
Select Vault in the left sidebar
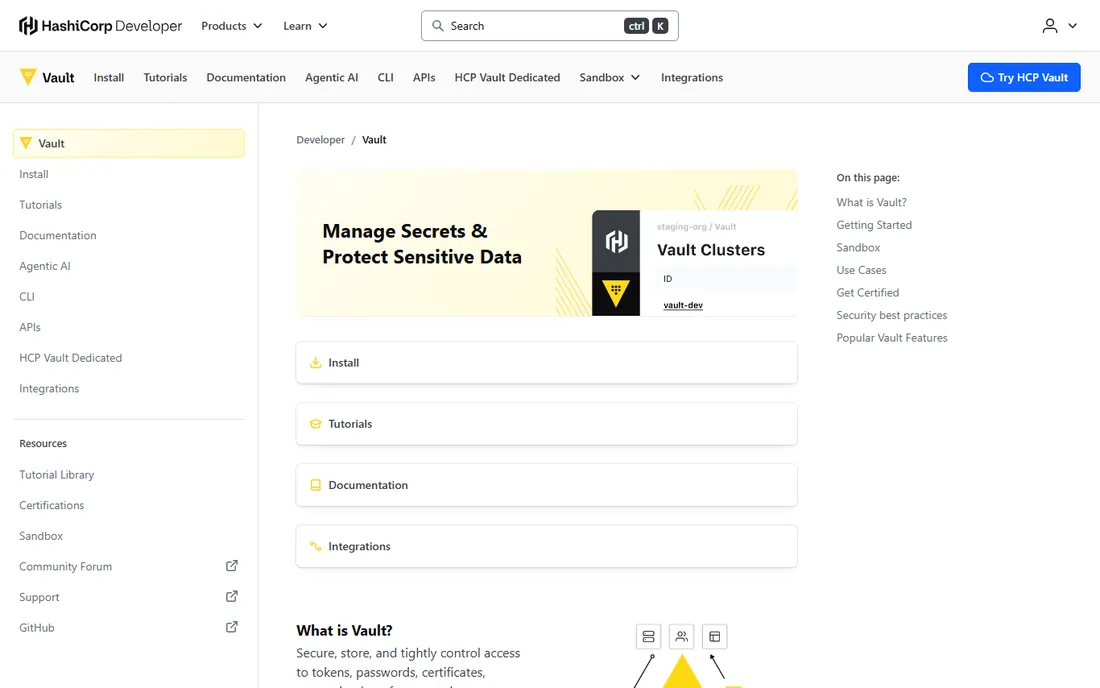click(129, 143)
